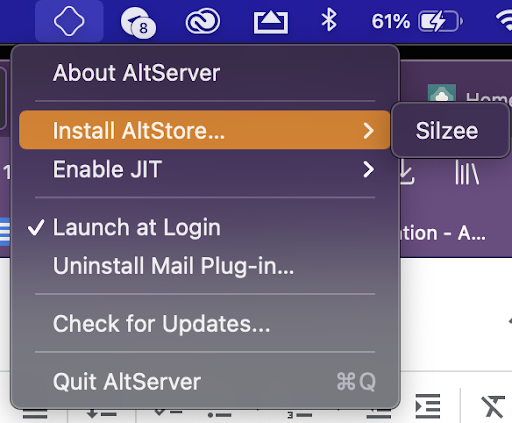
Task: Click Check for Updates… menu item
Action: [x=205, y=324]
